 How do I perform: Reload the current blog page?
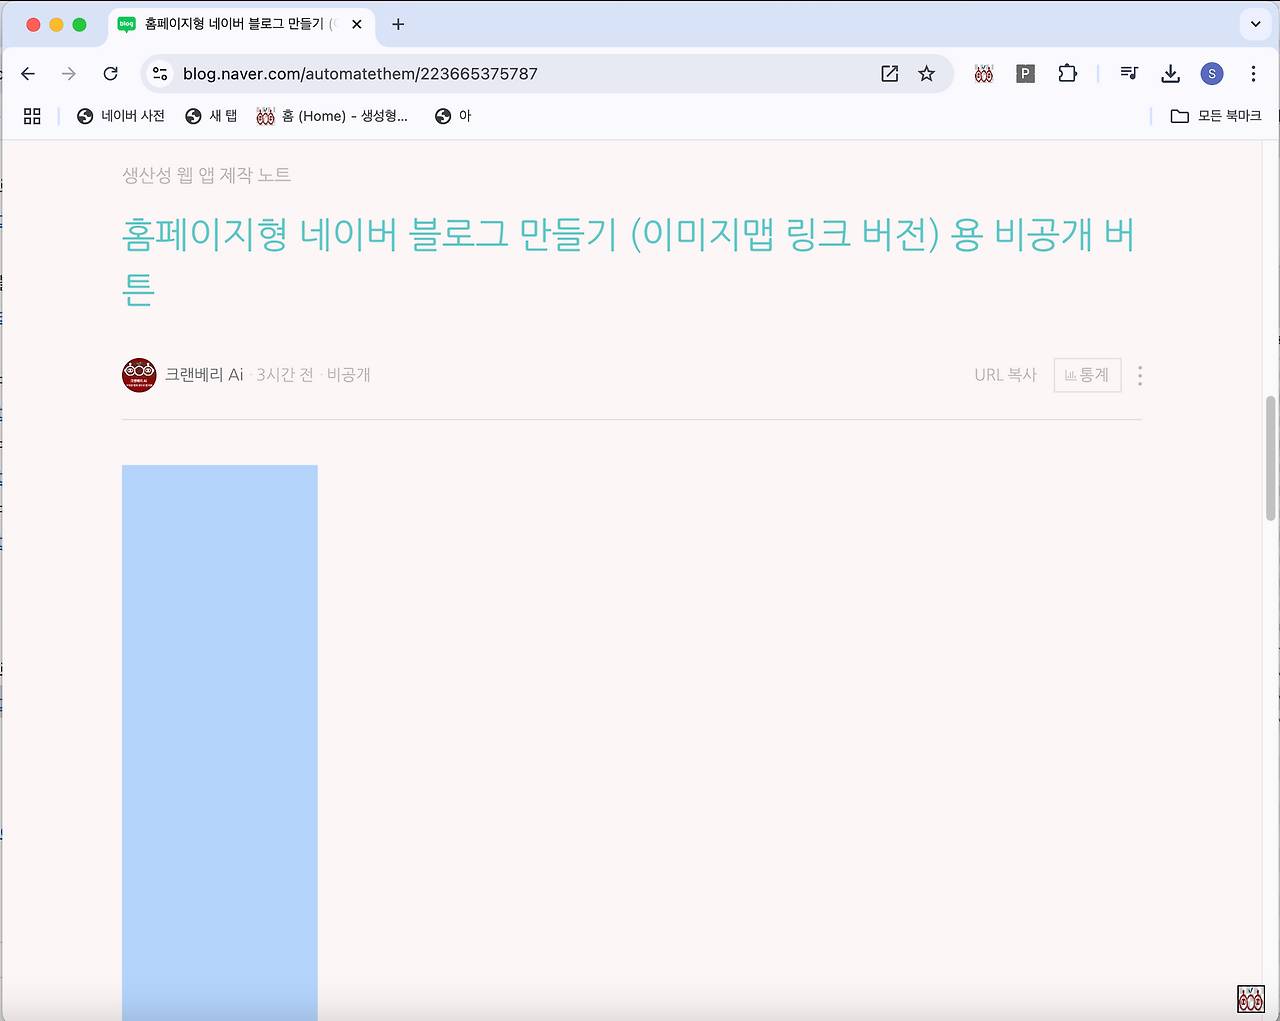(x=111, y=74)
